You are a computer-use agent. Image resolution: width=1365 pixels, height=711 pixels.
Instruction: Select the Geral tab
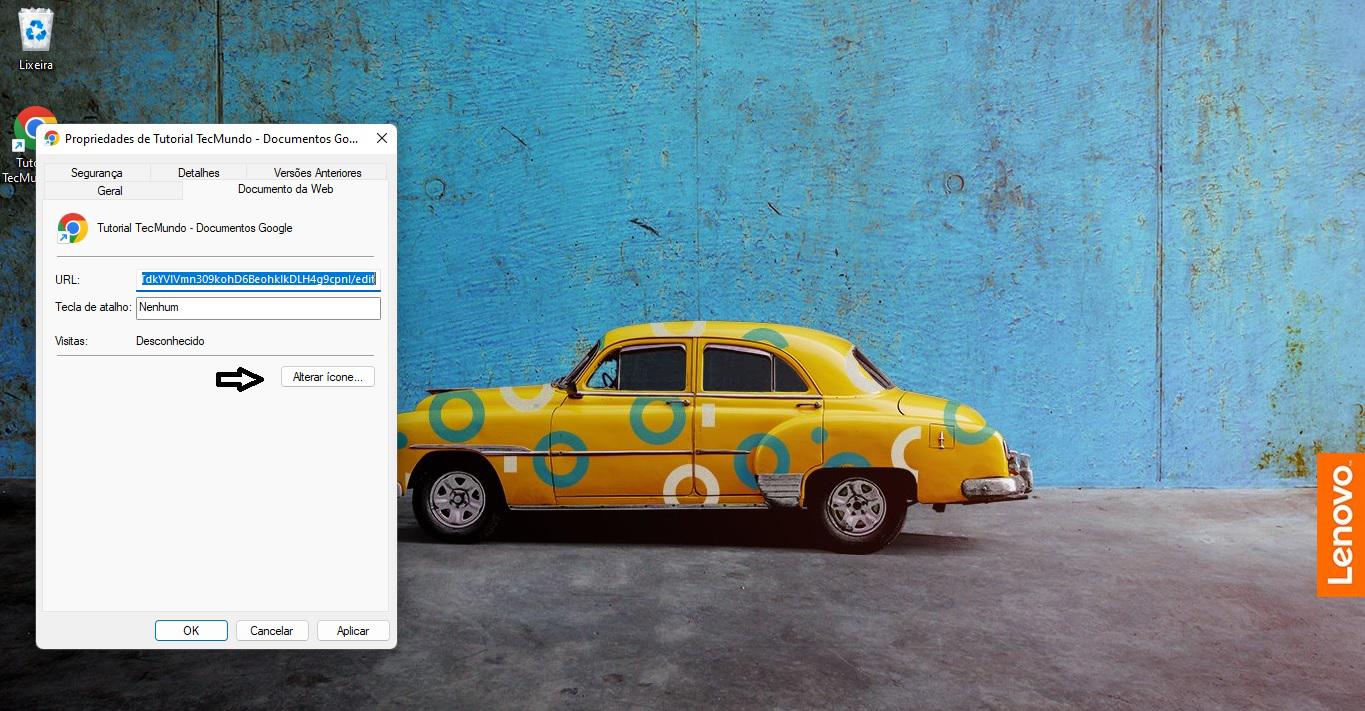pyautogui.click(x=110, y=190)
